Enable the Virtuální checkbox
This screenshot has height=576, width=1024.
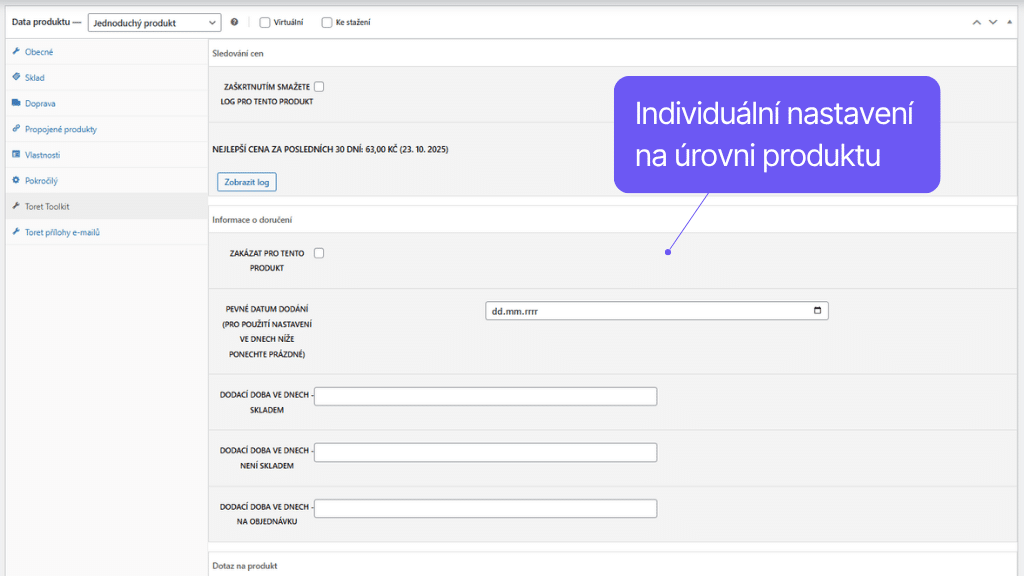click(x=263, y=22)
